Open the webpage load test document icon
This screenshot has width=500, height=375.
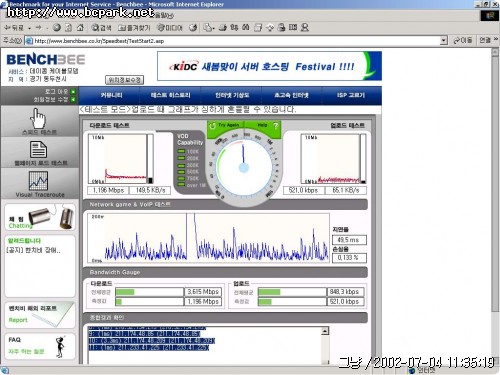click(38, 149)
